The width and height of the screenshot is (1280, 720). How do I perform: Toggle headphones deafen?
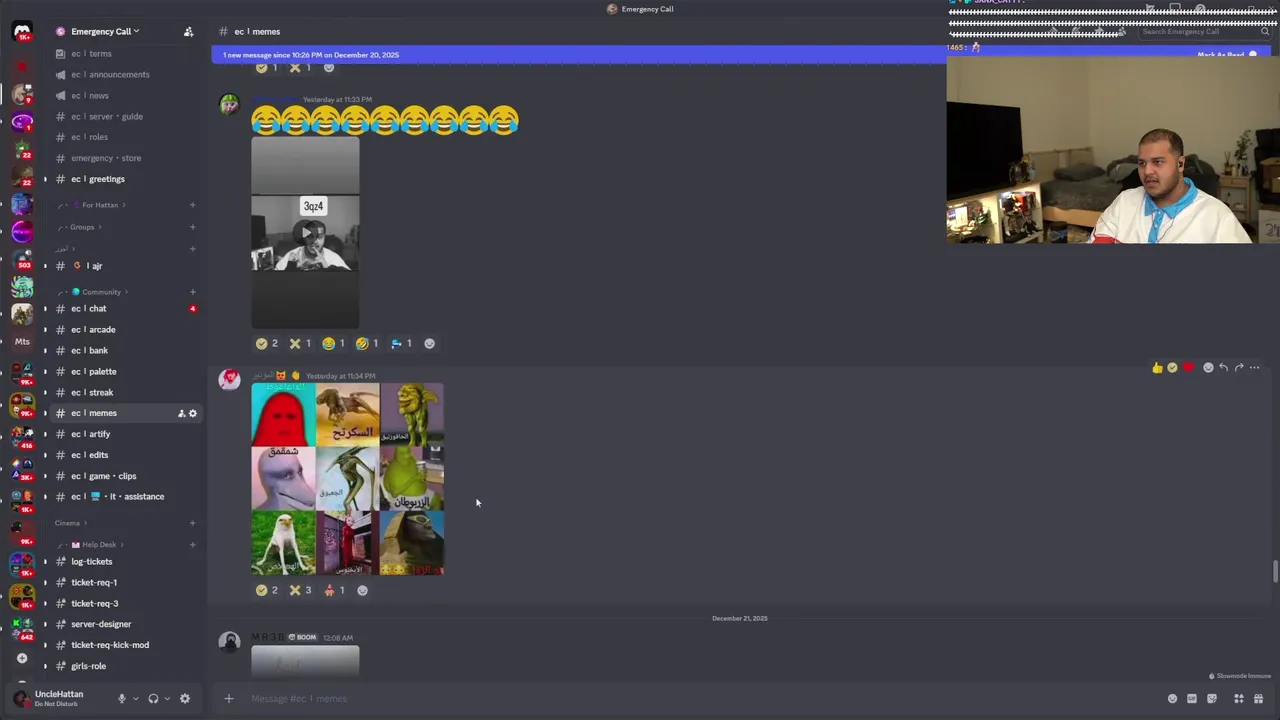click(x=153, y=699)
